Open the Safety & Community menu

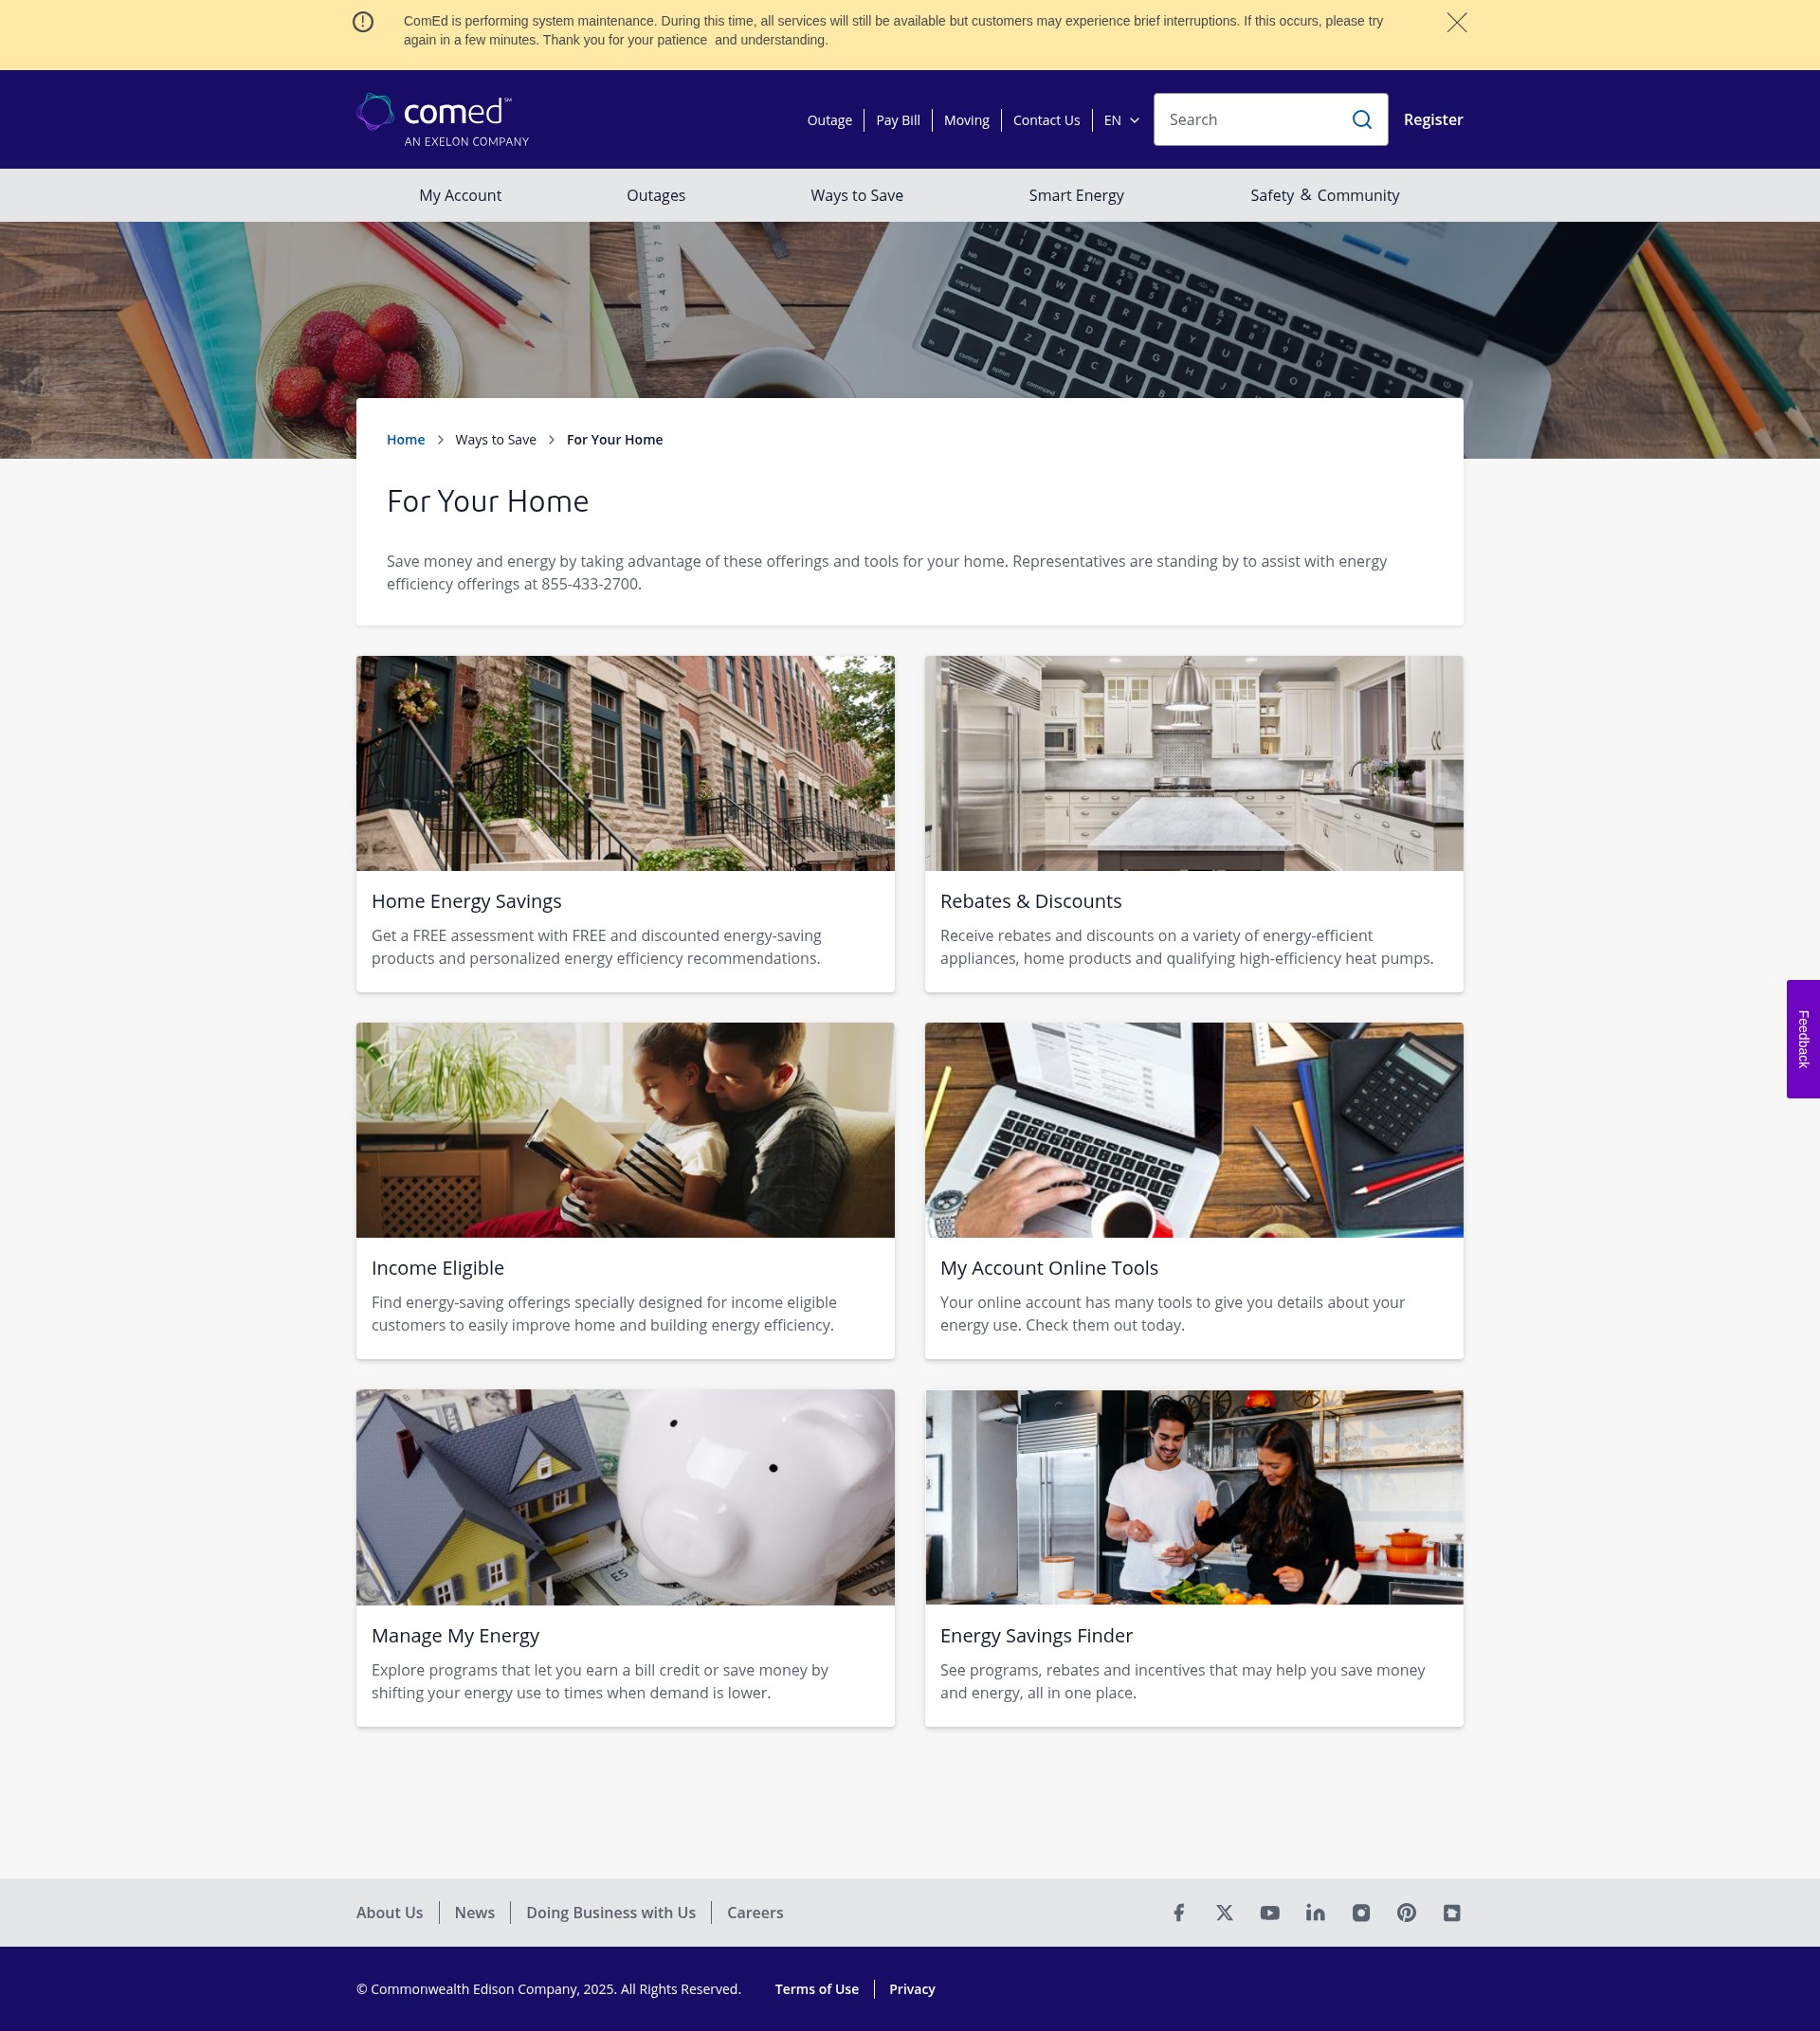pyautogui.click(x=1324, y=195)
